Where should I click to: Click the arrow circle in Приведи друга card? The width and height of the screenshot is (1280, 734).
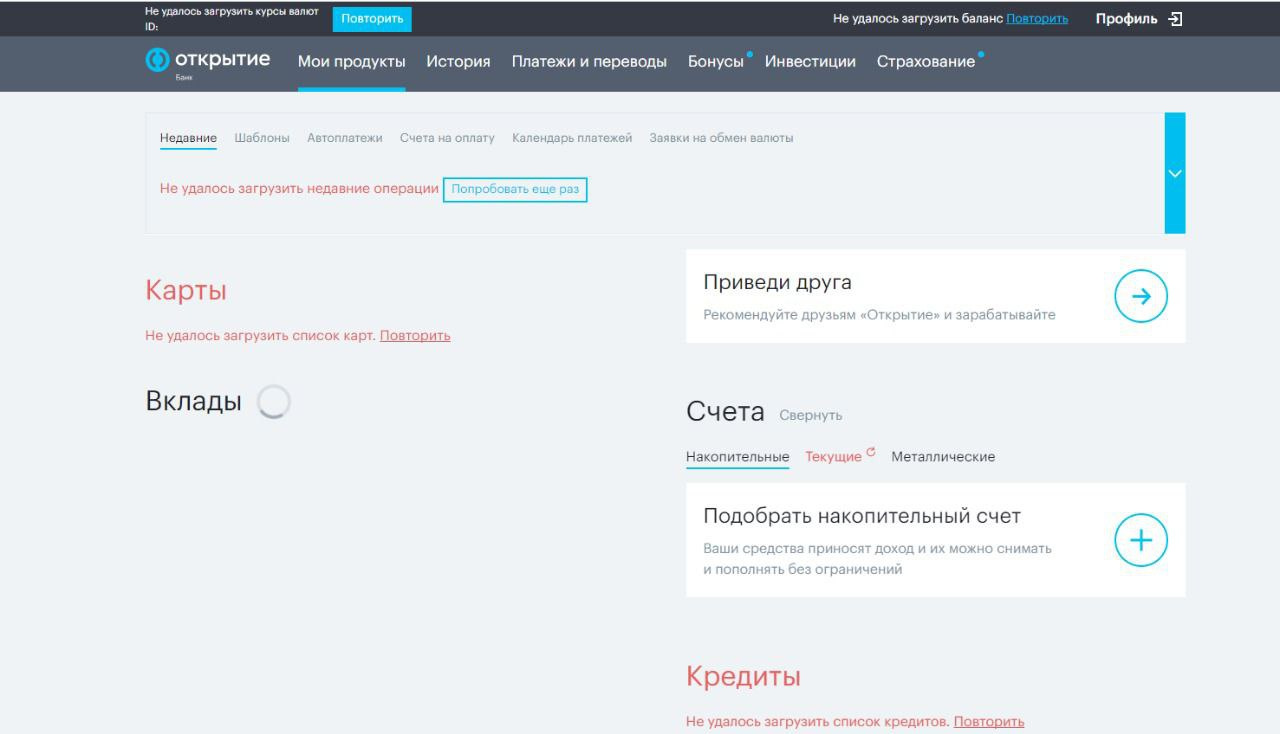click(1141, 296)
